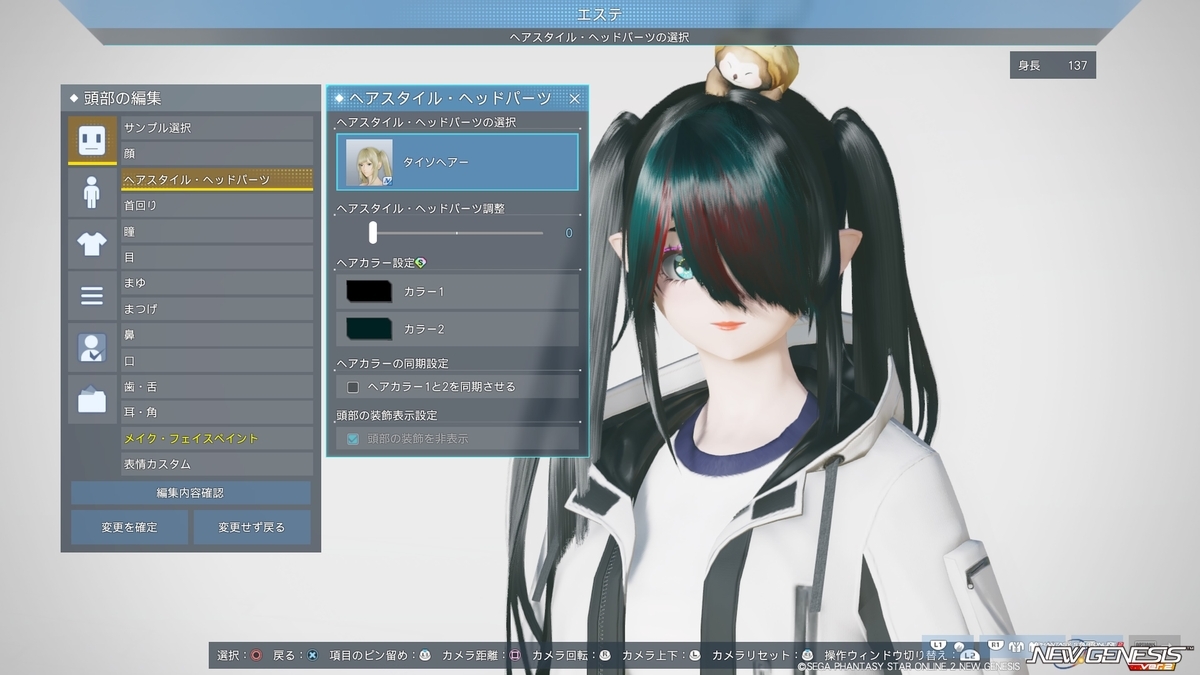This screenshot has height=675, width=1200.
Task: Open まゆ eyebrow option
Action: tap(217, 283)
